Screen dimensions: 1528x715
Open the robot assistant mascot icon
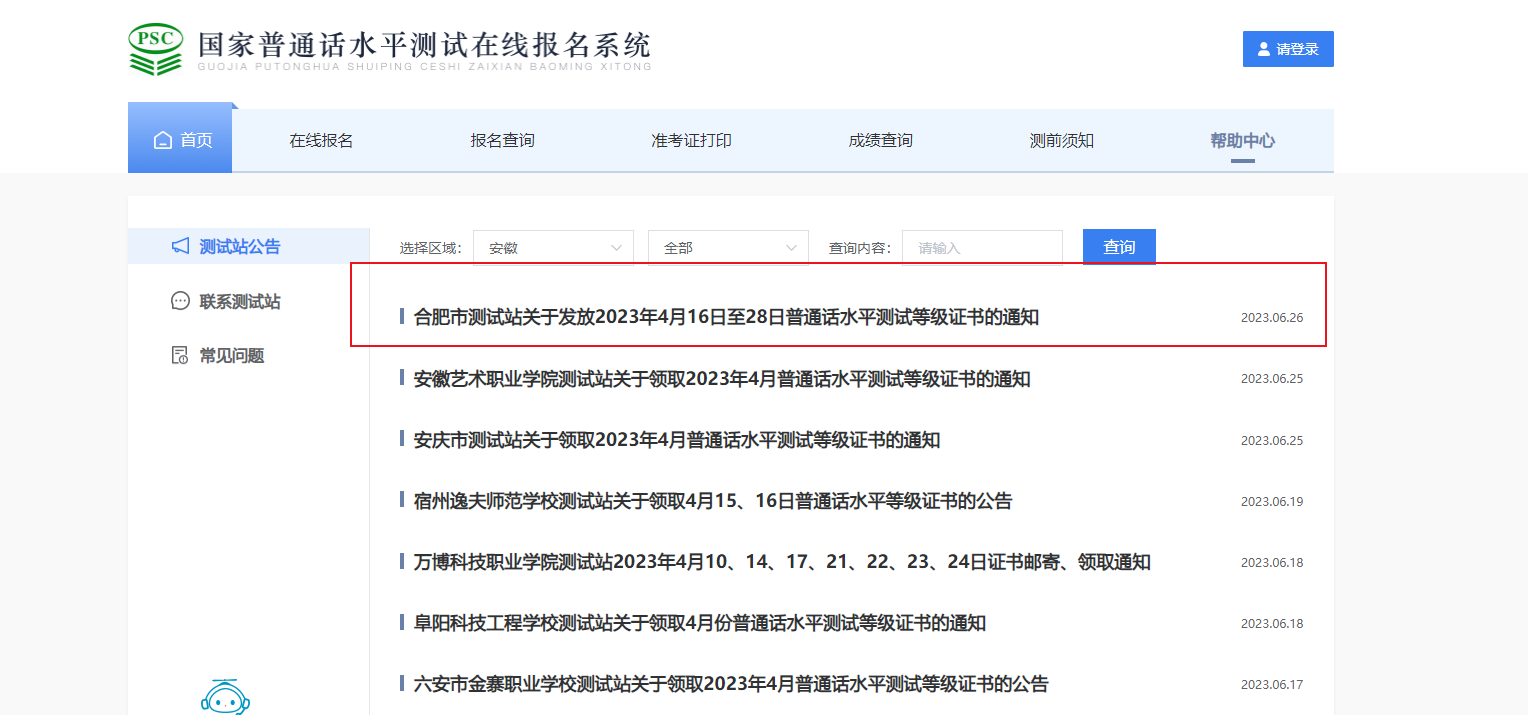coord(225,697)
